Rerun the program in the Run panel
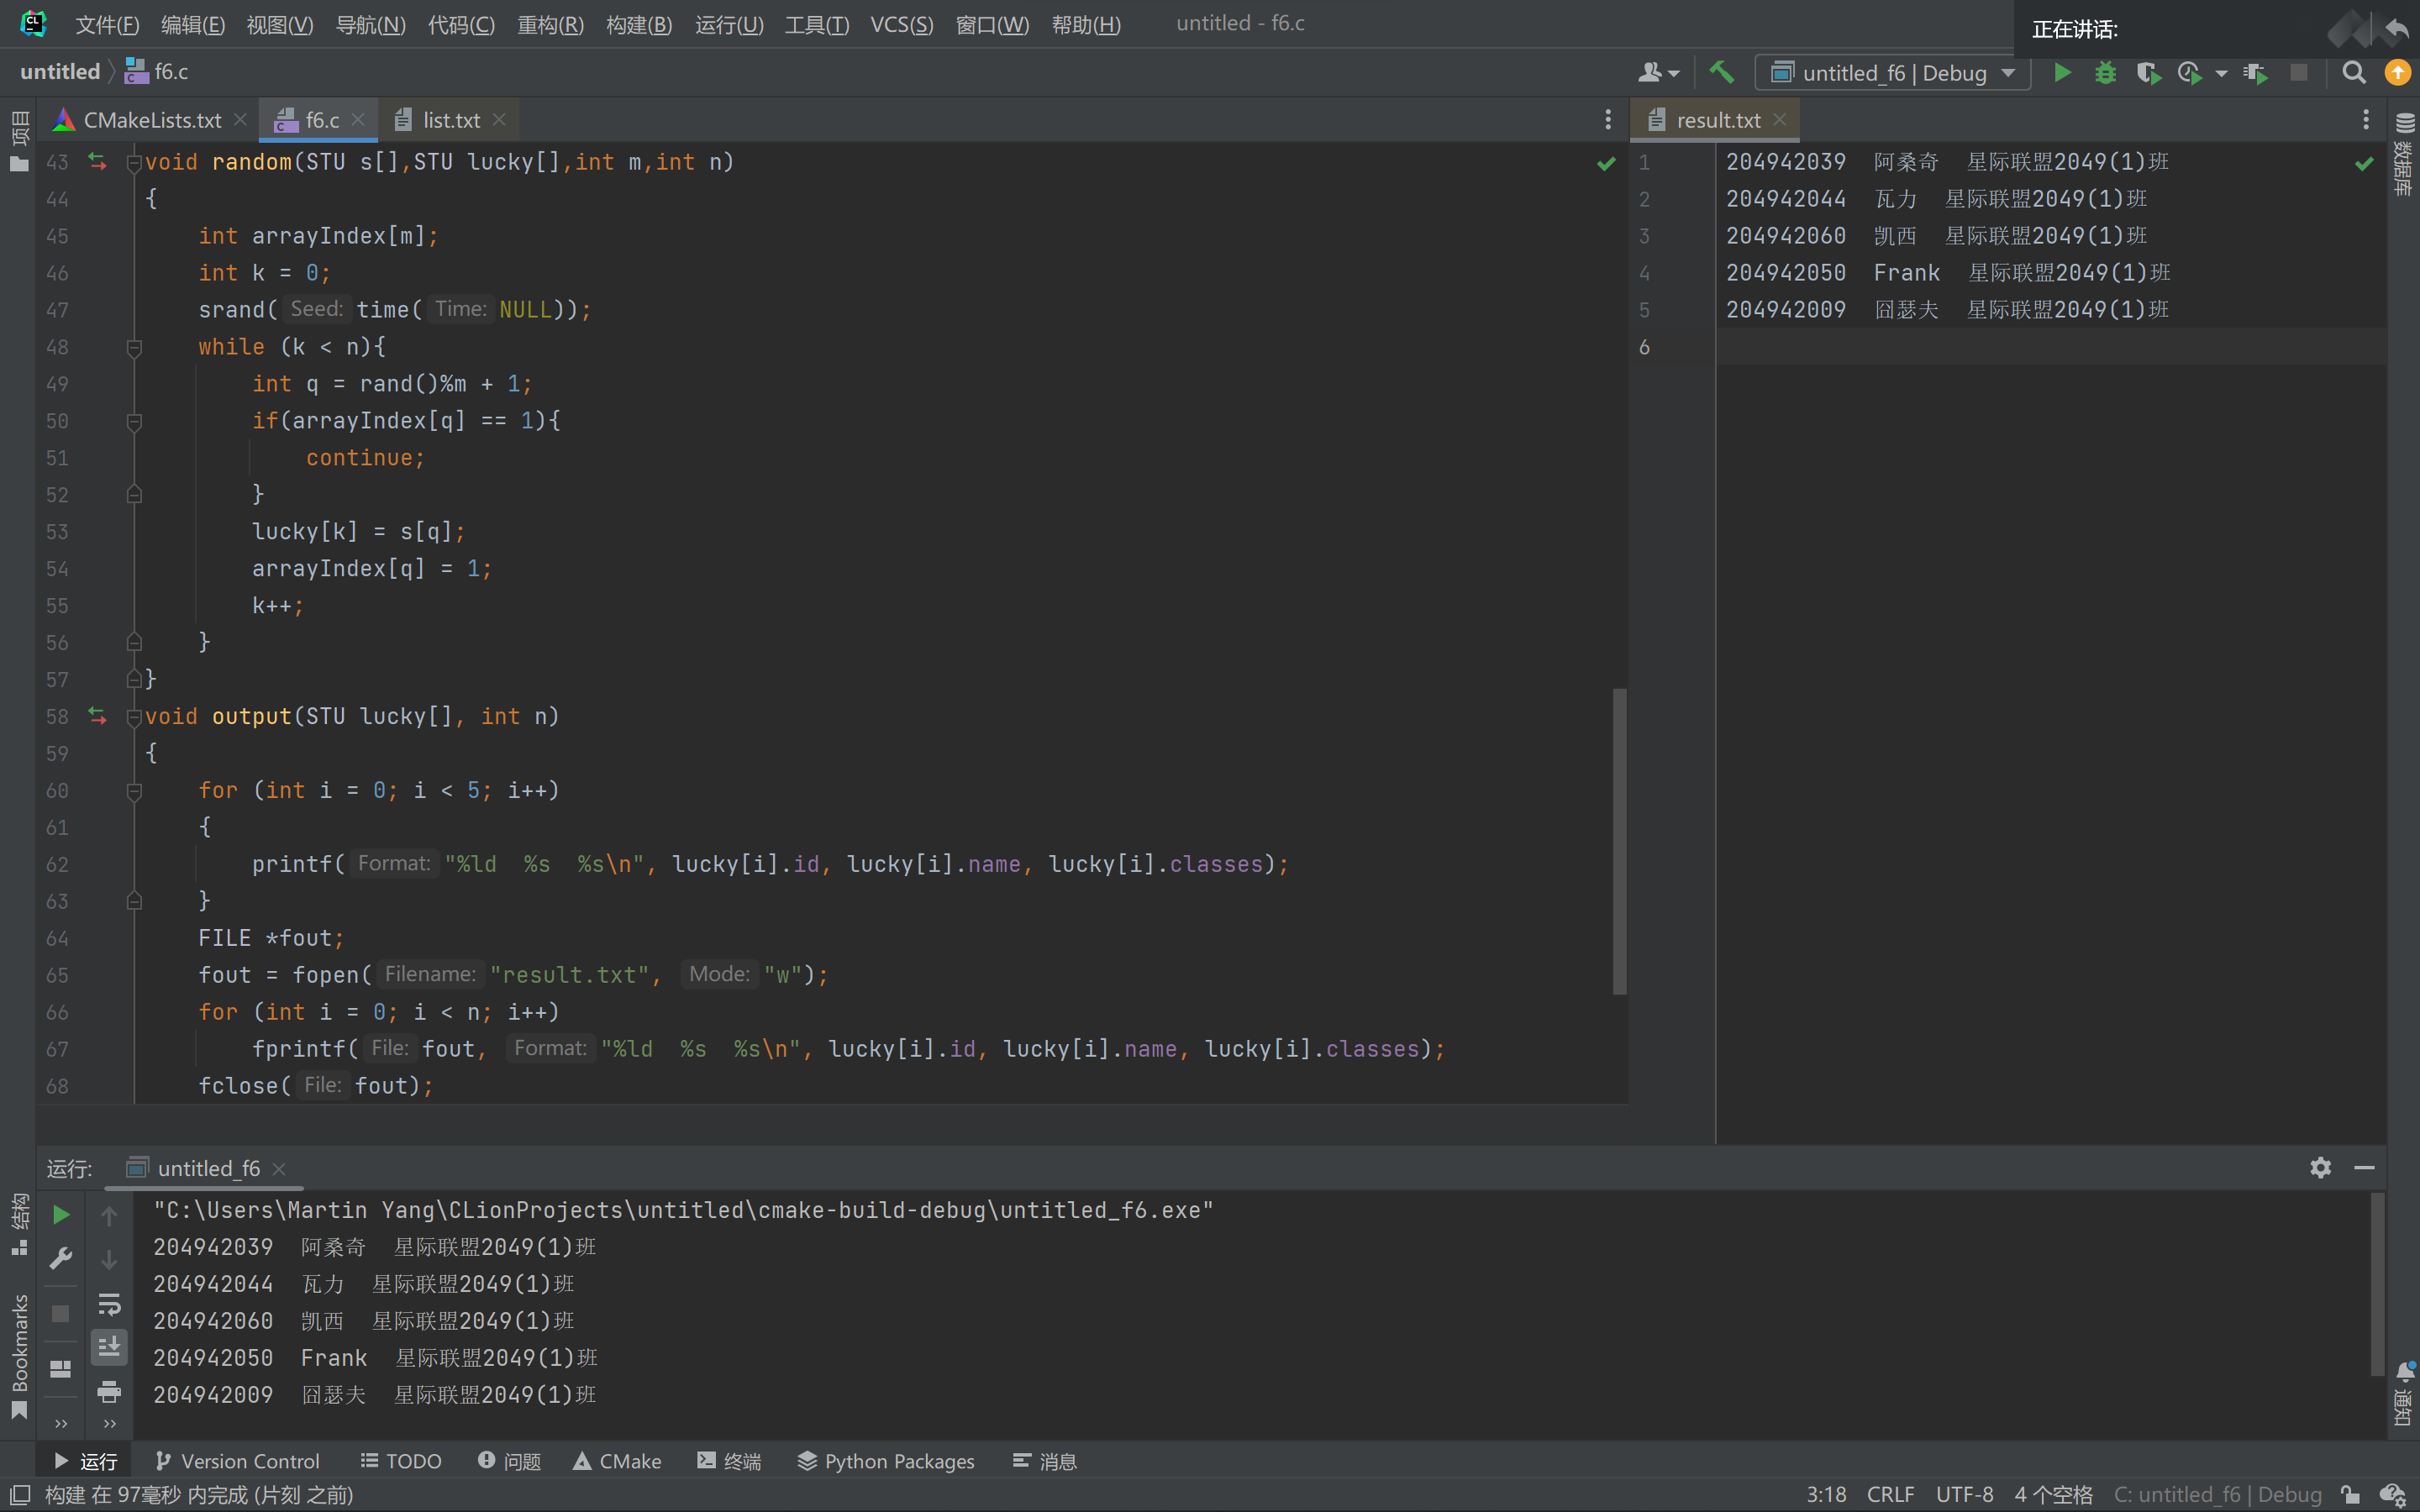Image resolution: width=2420 pixels, height=1512 pixels. (x=61, y=1215)
